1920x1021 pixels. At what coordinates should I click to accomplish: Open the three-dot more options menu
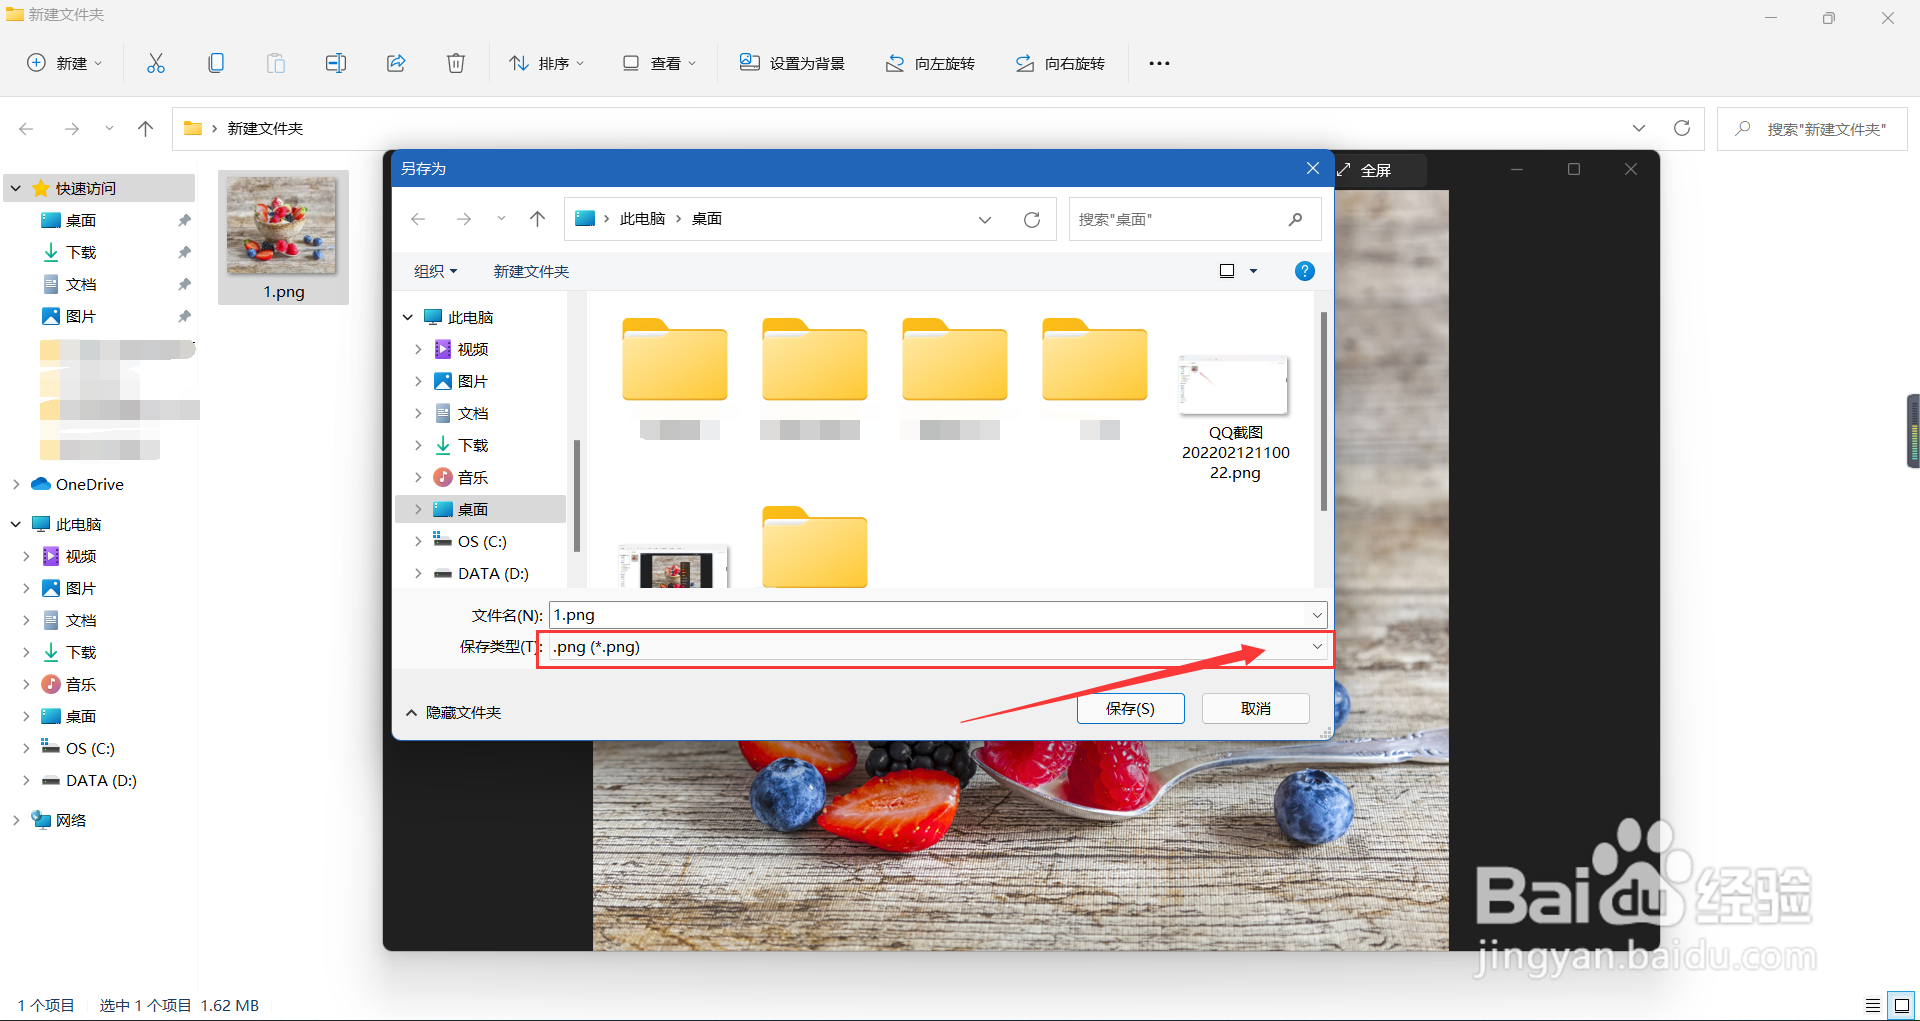tap(1159, 63)
